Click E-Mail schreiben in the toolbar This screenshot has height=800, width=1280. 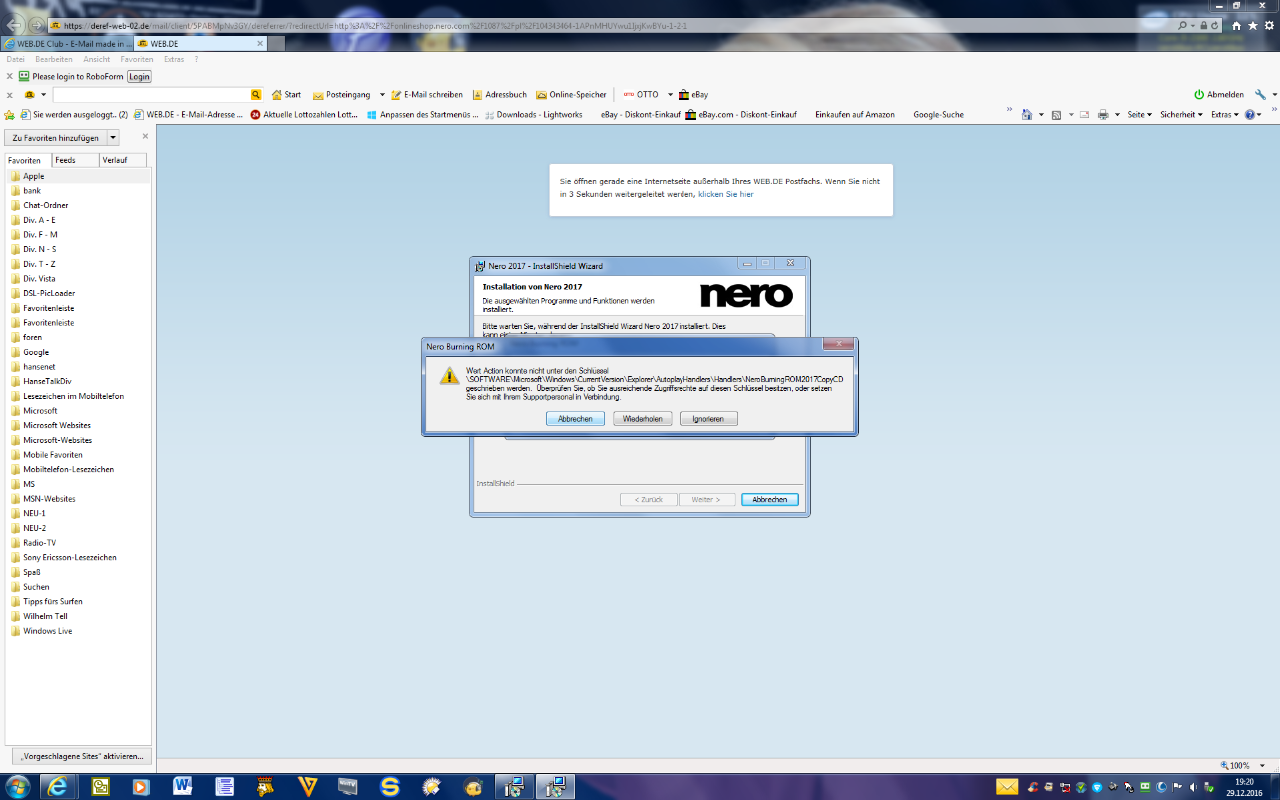(427, 94)
